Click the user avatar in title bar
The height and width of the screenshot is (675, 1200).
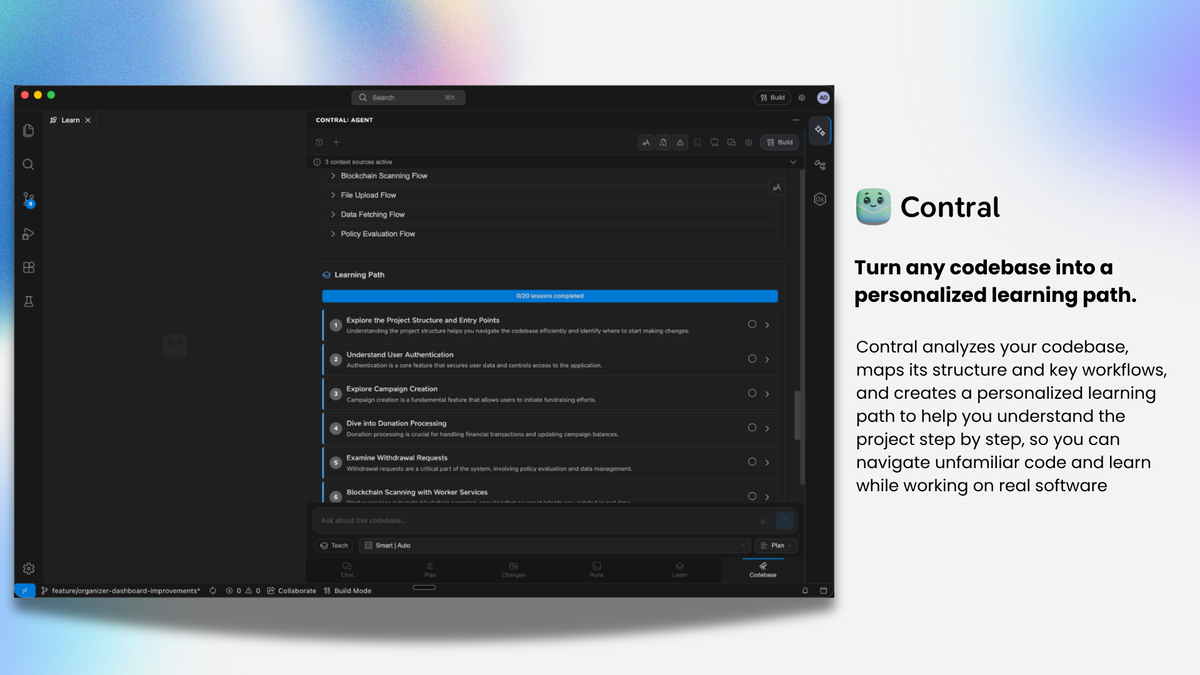(823, 98)
